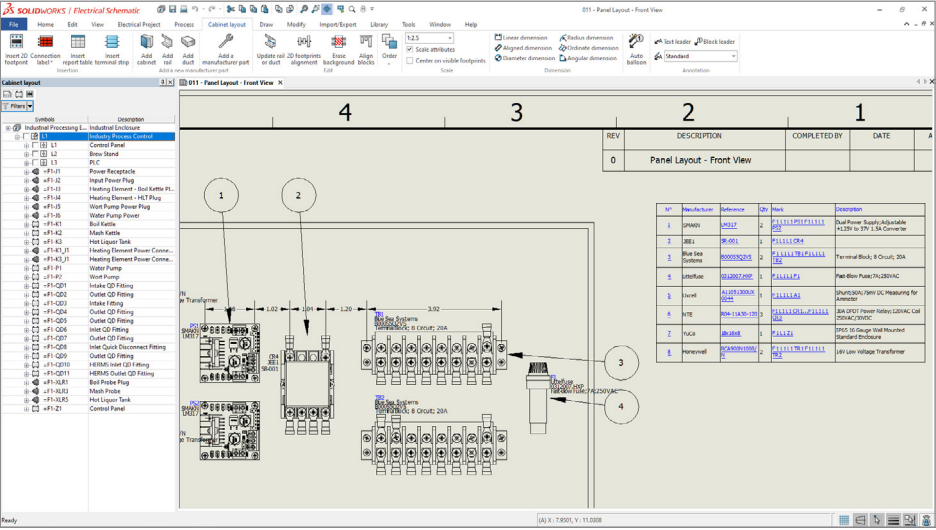Expand the =F1-K1 Boil Kettle node

point(26,224)
